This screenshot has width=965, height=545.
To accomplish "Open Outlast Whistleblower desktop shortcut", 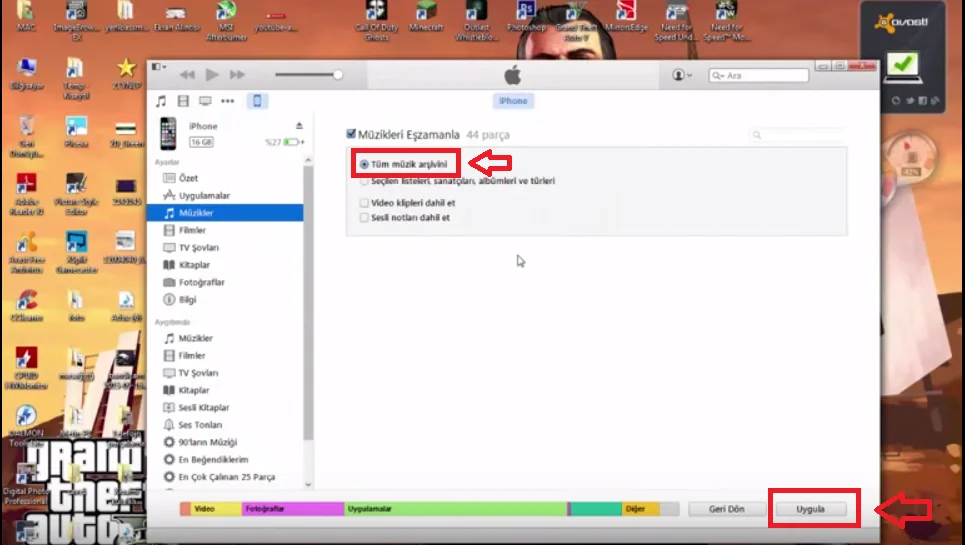I will click(x=476, y=20).
